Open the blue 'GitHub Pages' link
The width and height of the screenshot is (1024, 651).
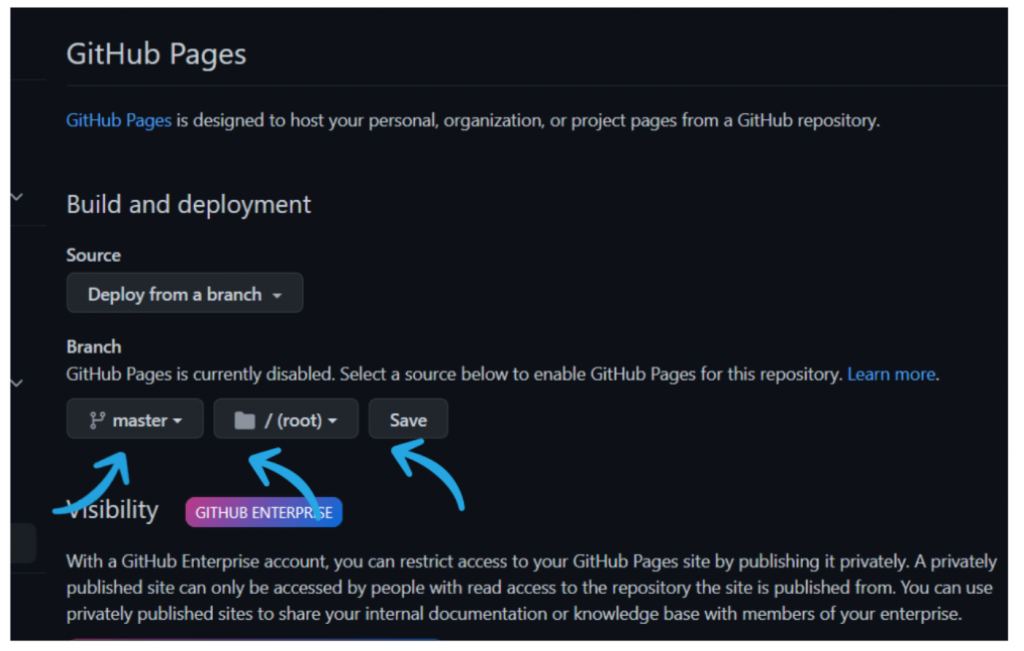pyautogui.click(x=118, y=120)
